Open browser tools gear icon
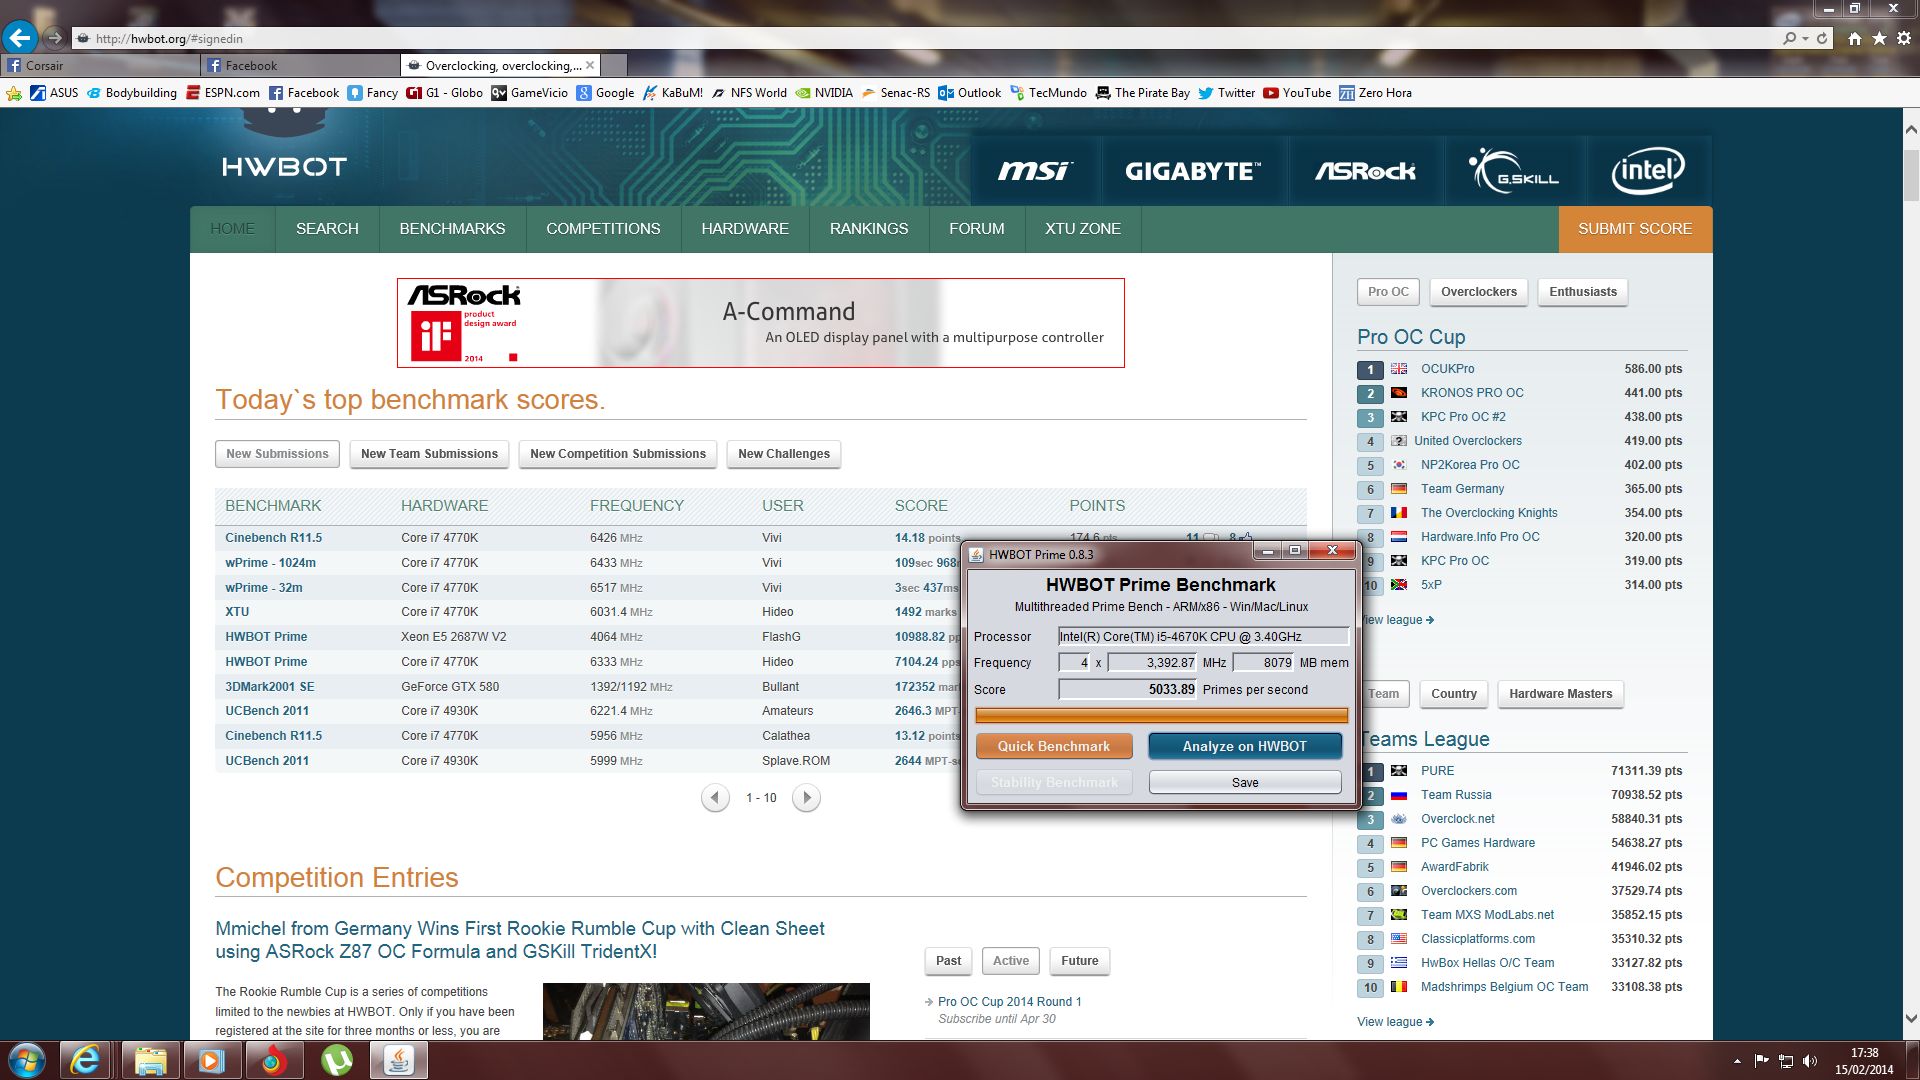This screenshot has width=1920, height=1080. (1904, 38)
